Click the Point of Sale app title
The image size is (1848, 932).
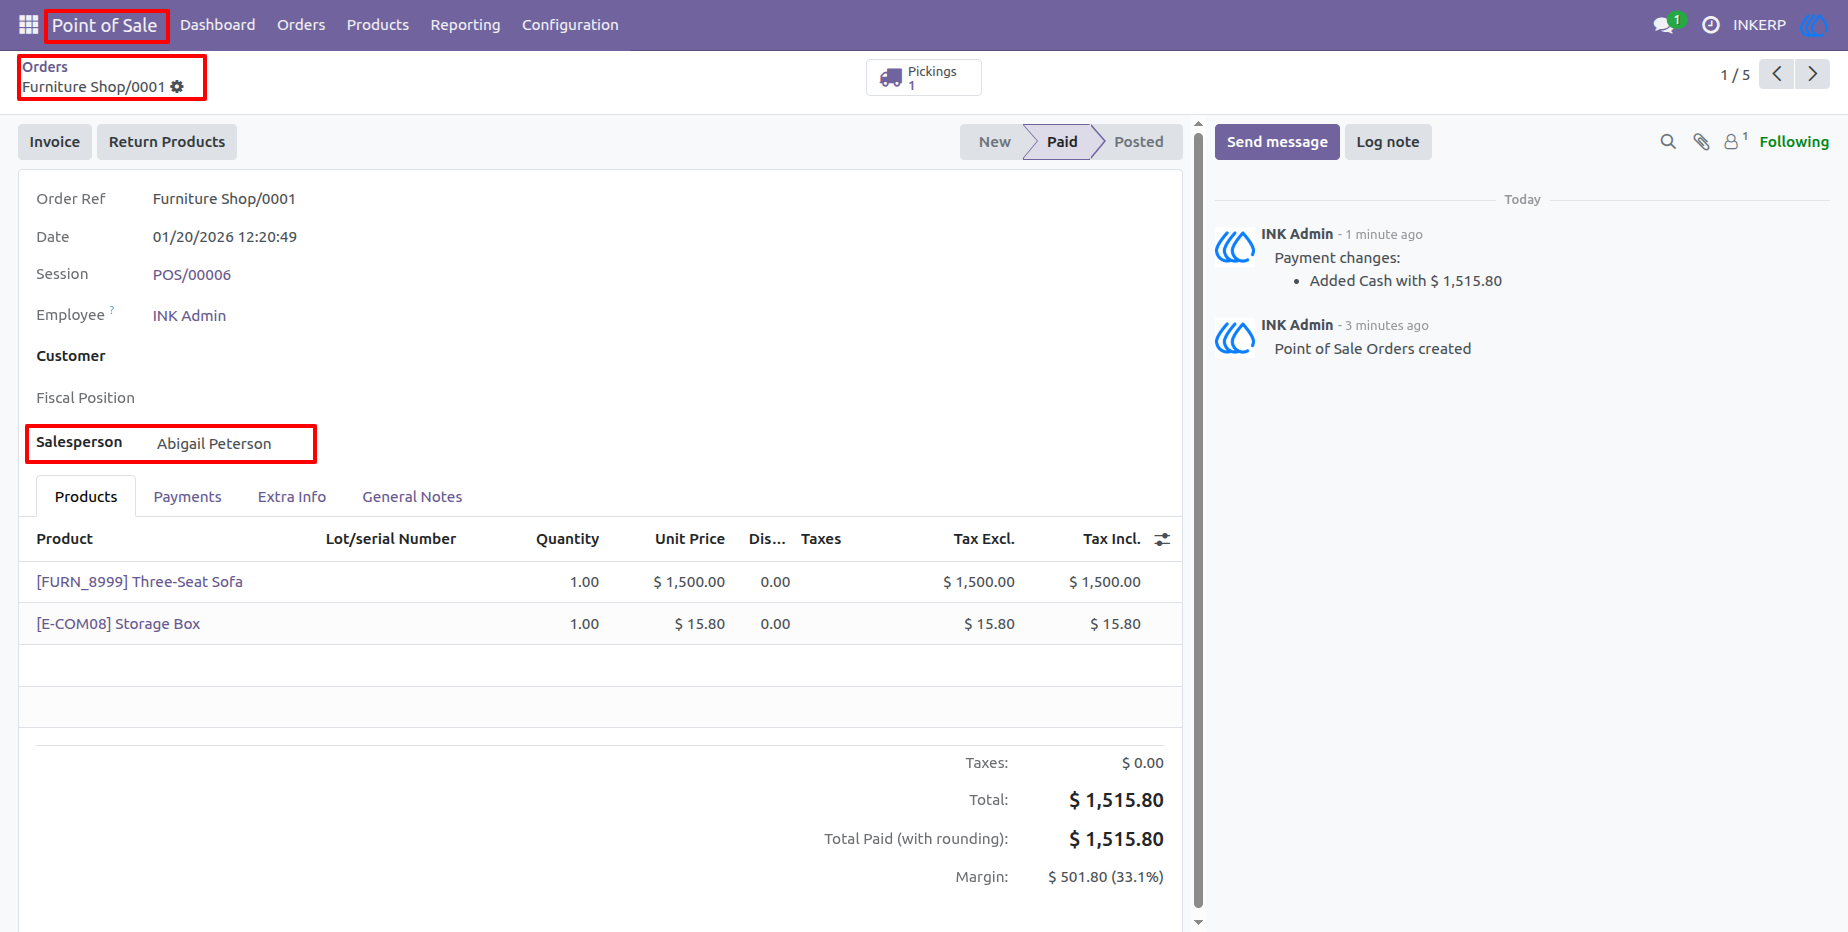pyautogui.click(x=105, y=26)
